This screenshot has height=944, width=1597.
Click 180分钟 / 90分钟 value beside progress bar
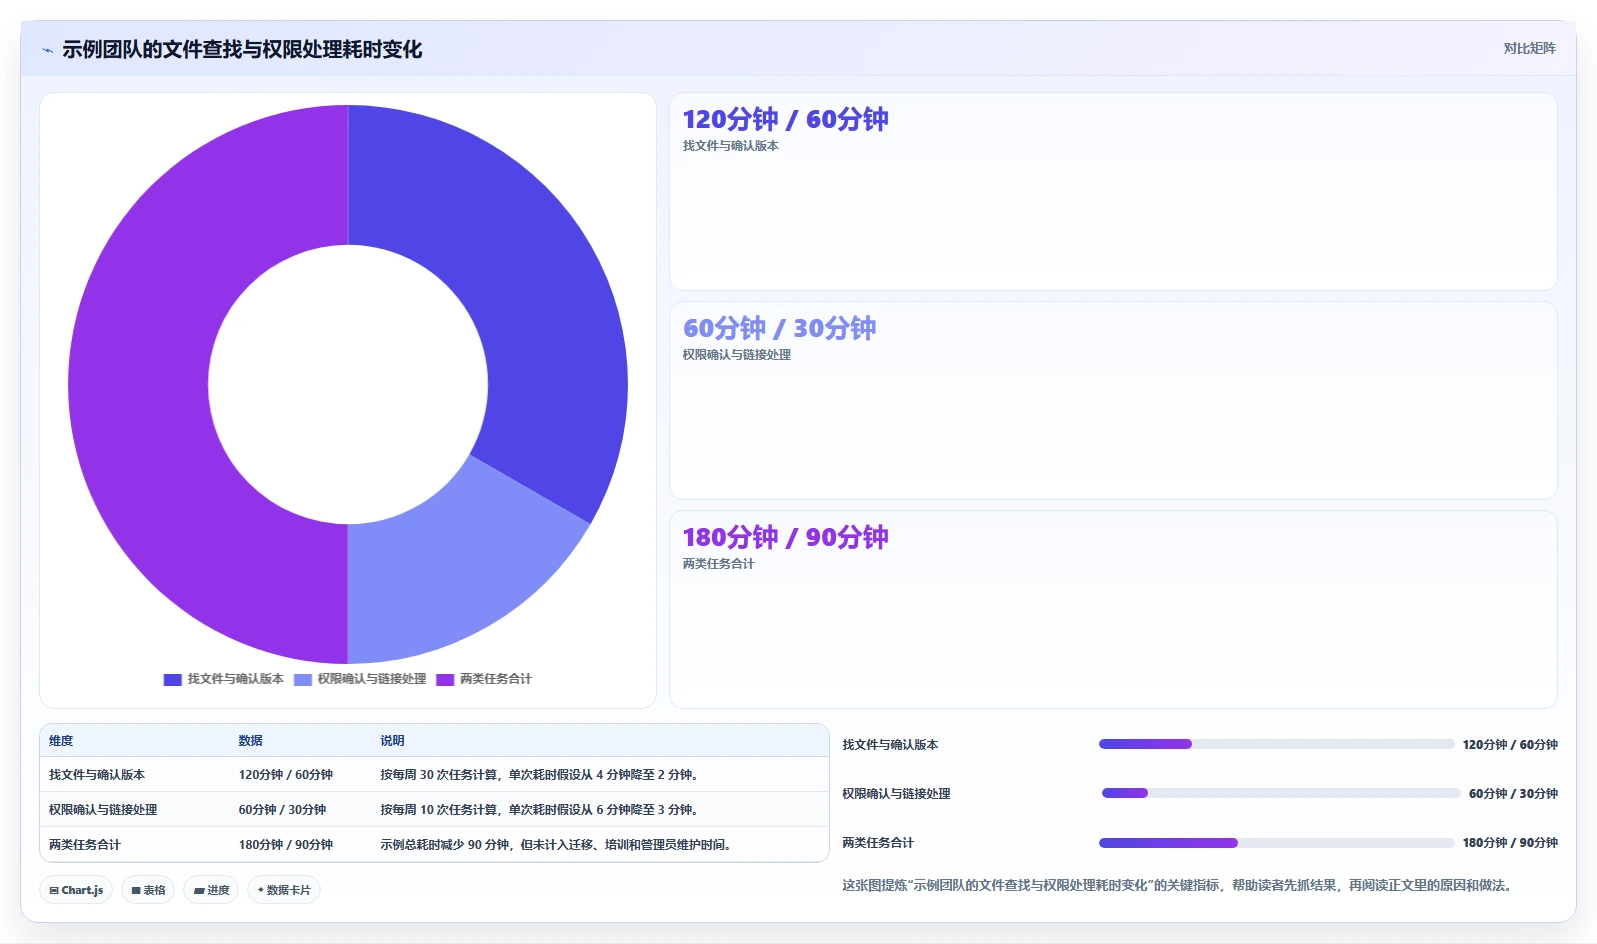pos(1510,843)
